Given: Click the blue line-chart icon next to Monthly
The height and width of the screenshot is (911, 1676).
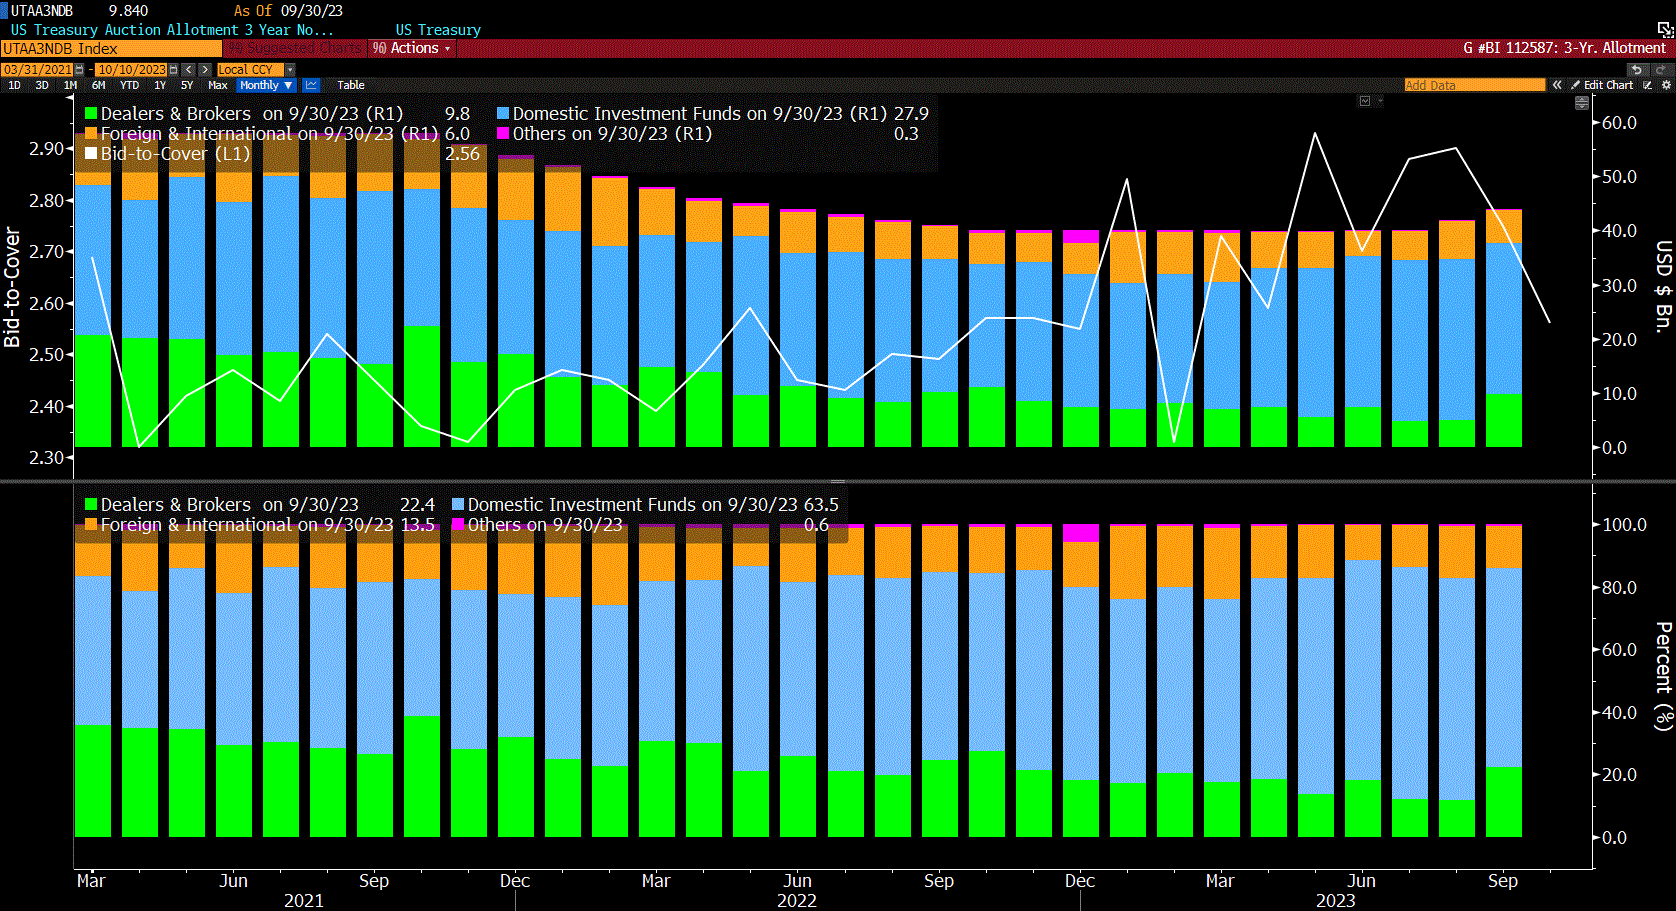Looking at the screenshot, I should click(x=310, y=86).
